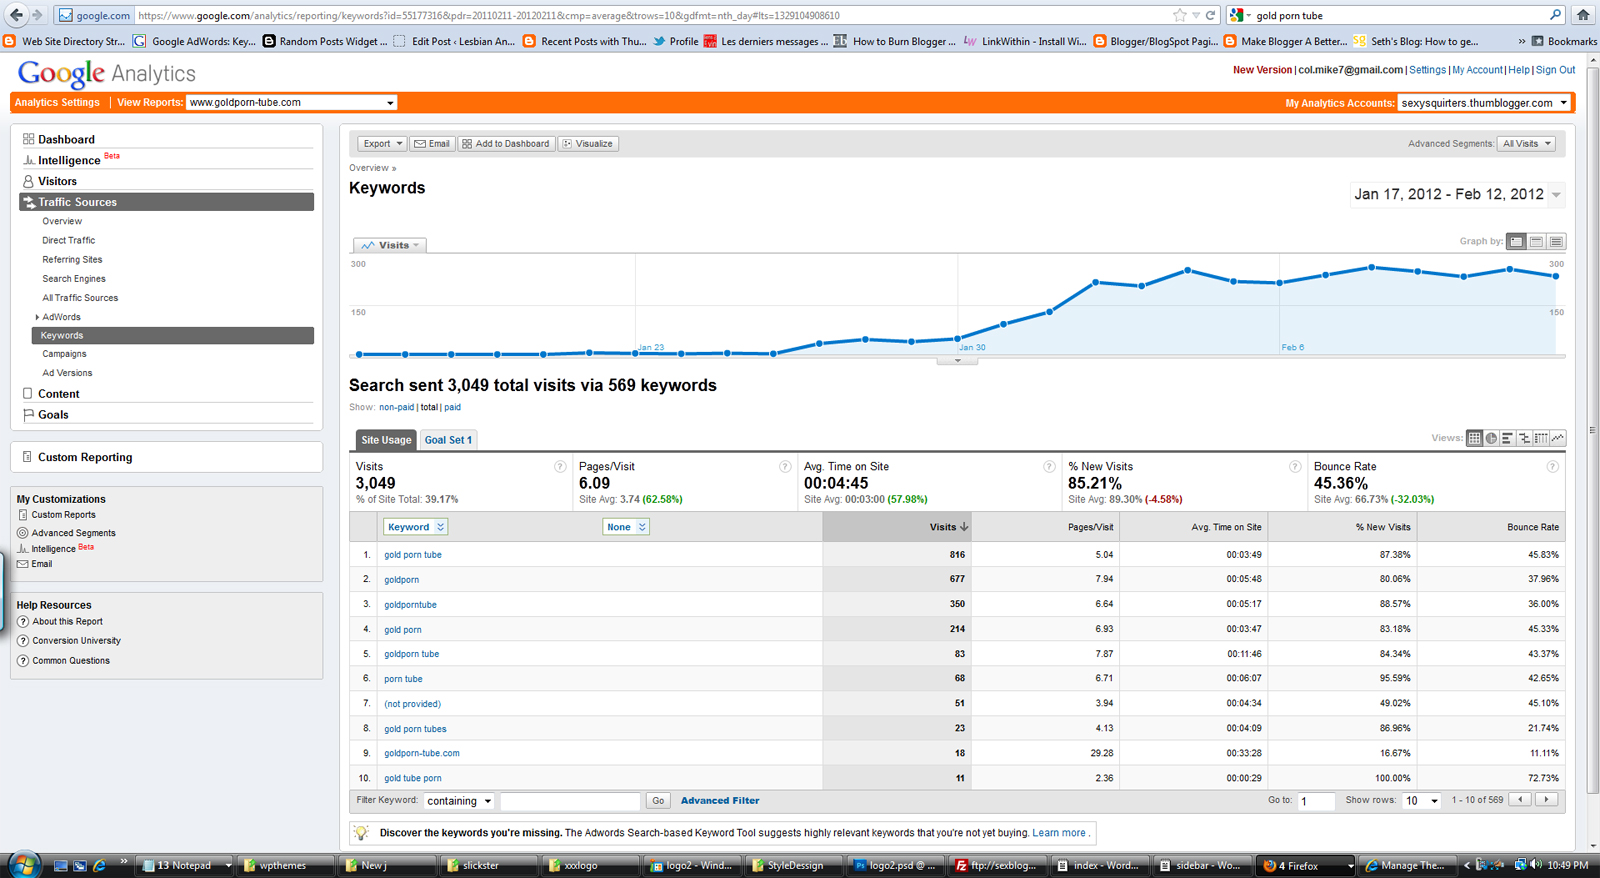This screenshot has height=878, width=1600.
Task: Click the Visualize button
Action: click(x=588, y=144)
